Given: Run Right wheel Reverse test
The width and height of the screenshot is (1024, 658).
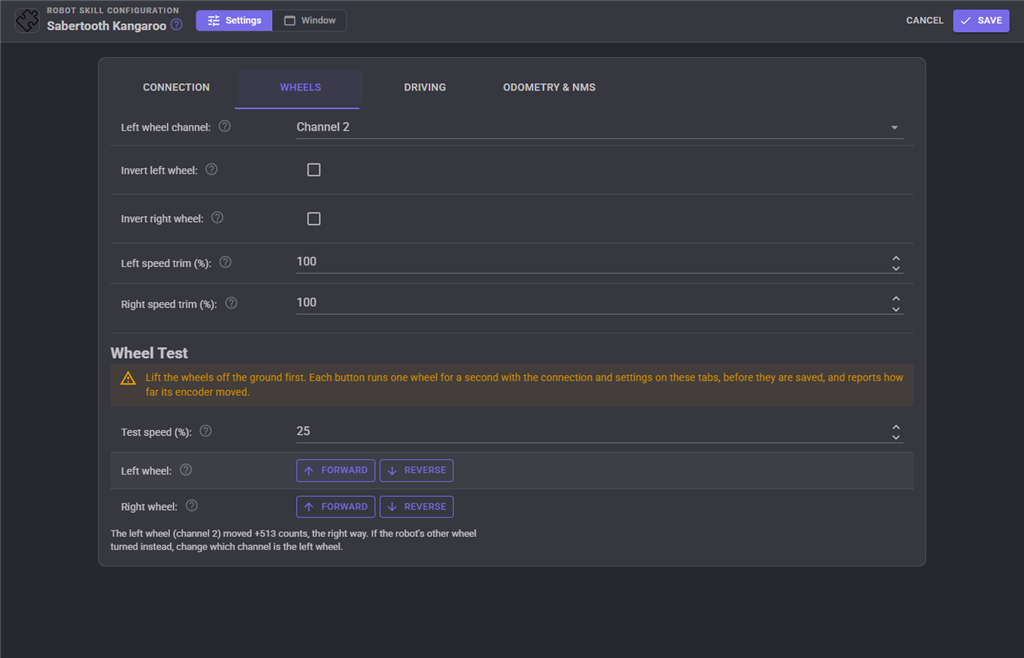Looking at the screenshot, I should pyautogui.click(x=417, y=507).
